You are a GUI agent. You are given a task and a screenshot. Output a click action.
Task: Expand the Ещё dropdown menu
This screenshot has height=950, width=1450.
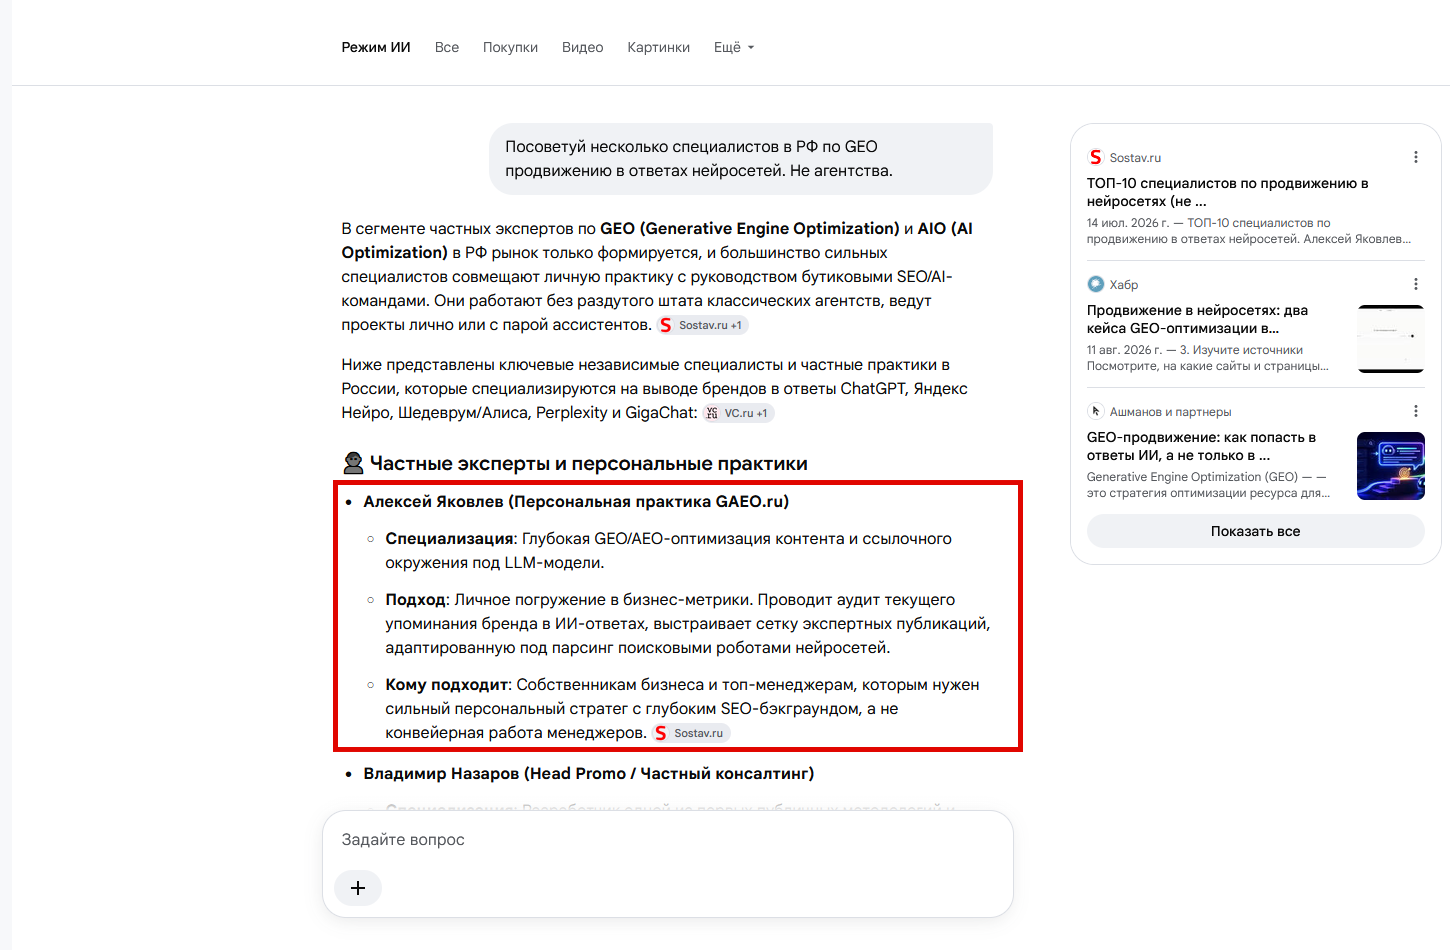coord(734,47)
